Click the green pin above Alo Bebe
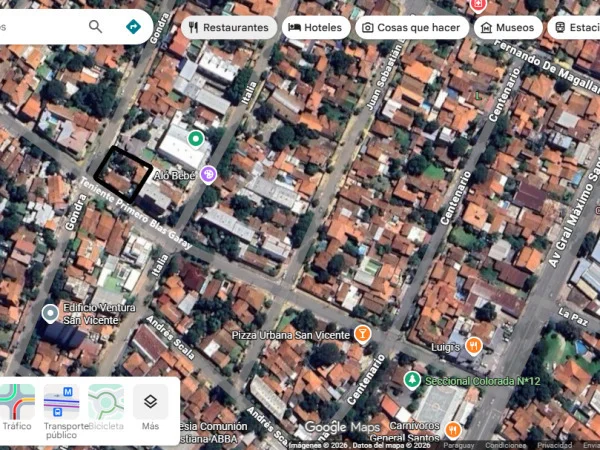This screenshot has height=450, width=600. click(196, 139)
